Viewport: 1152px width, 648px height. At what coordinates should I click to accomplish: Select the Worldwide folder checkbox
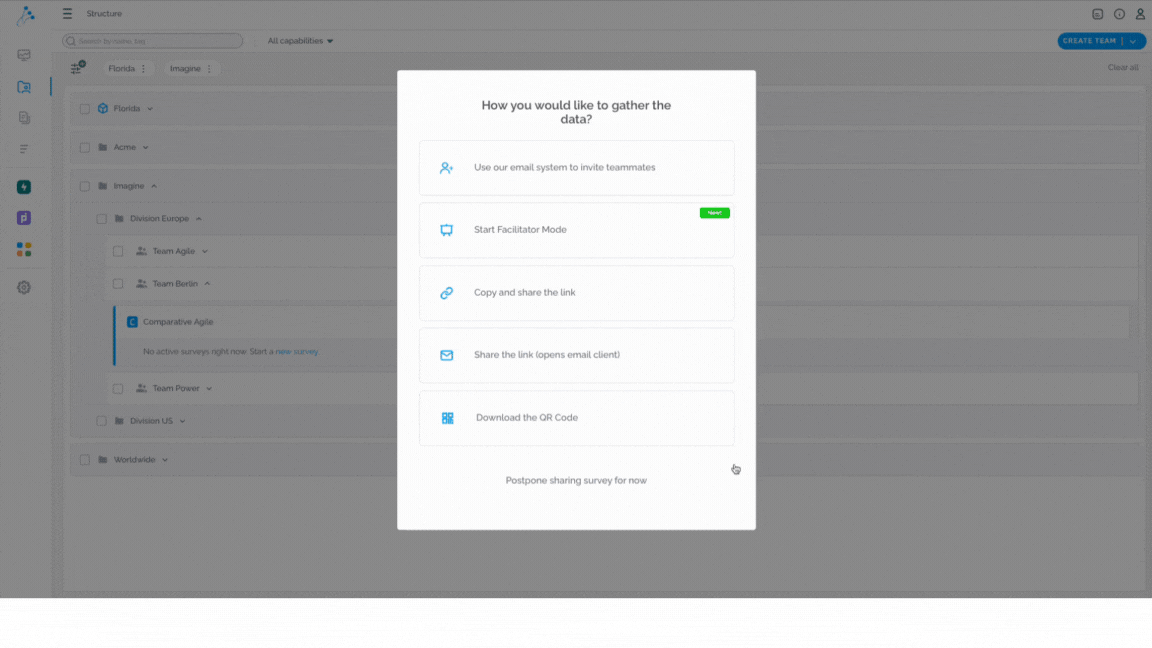pos(84,460)
